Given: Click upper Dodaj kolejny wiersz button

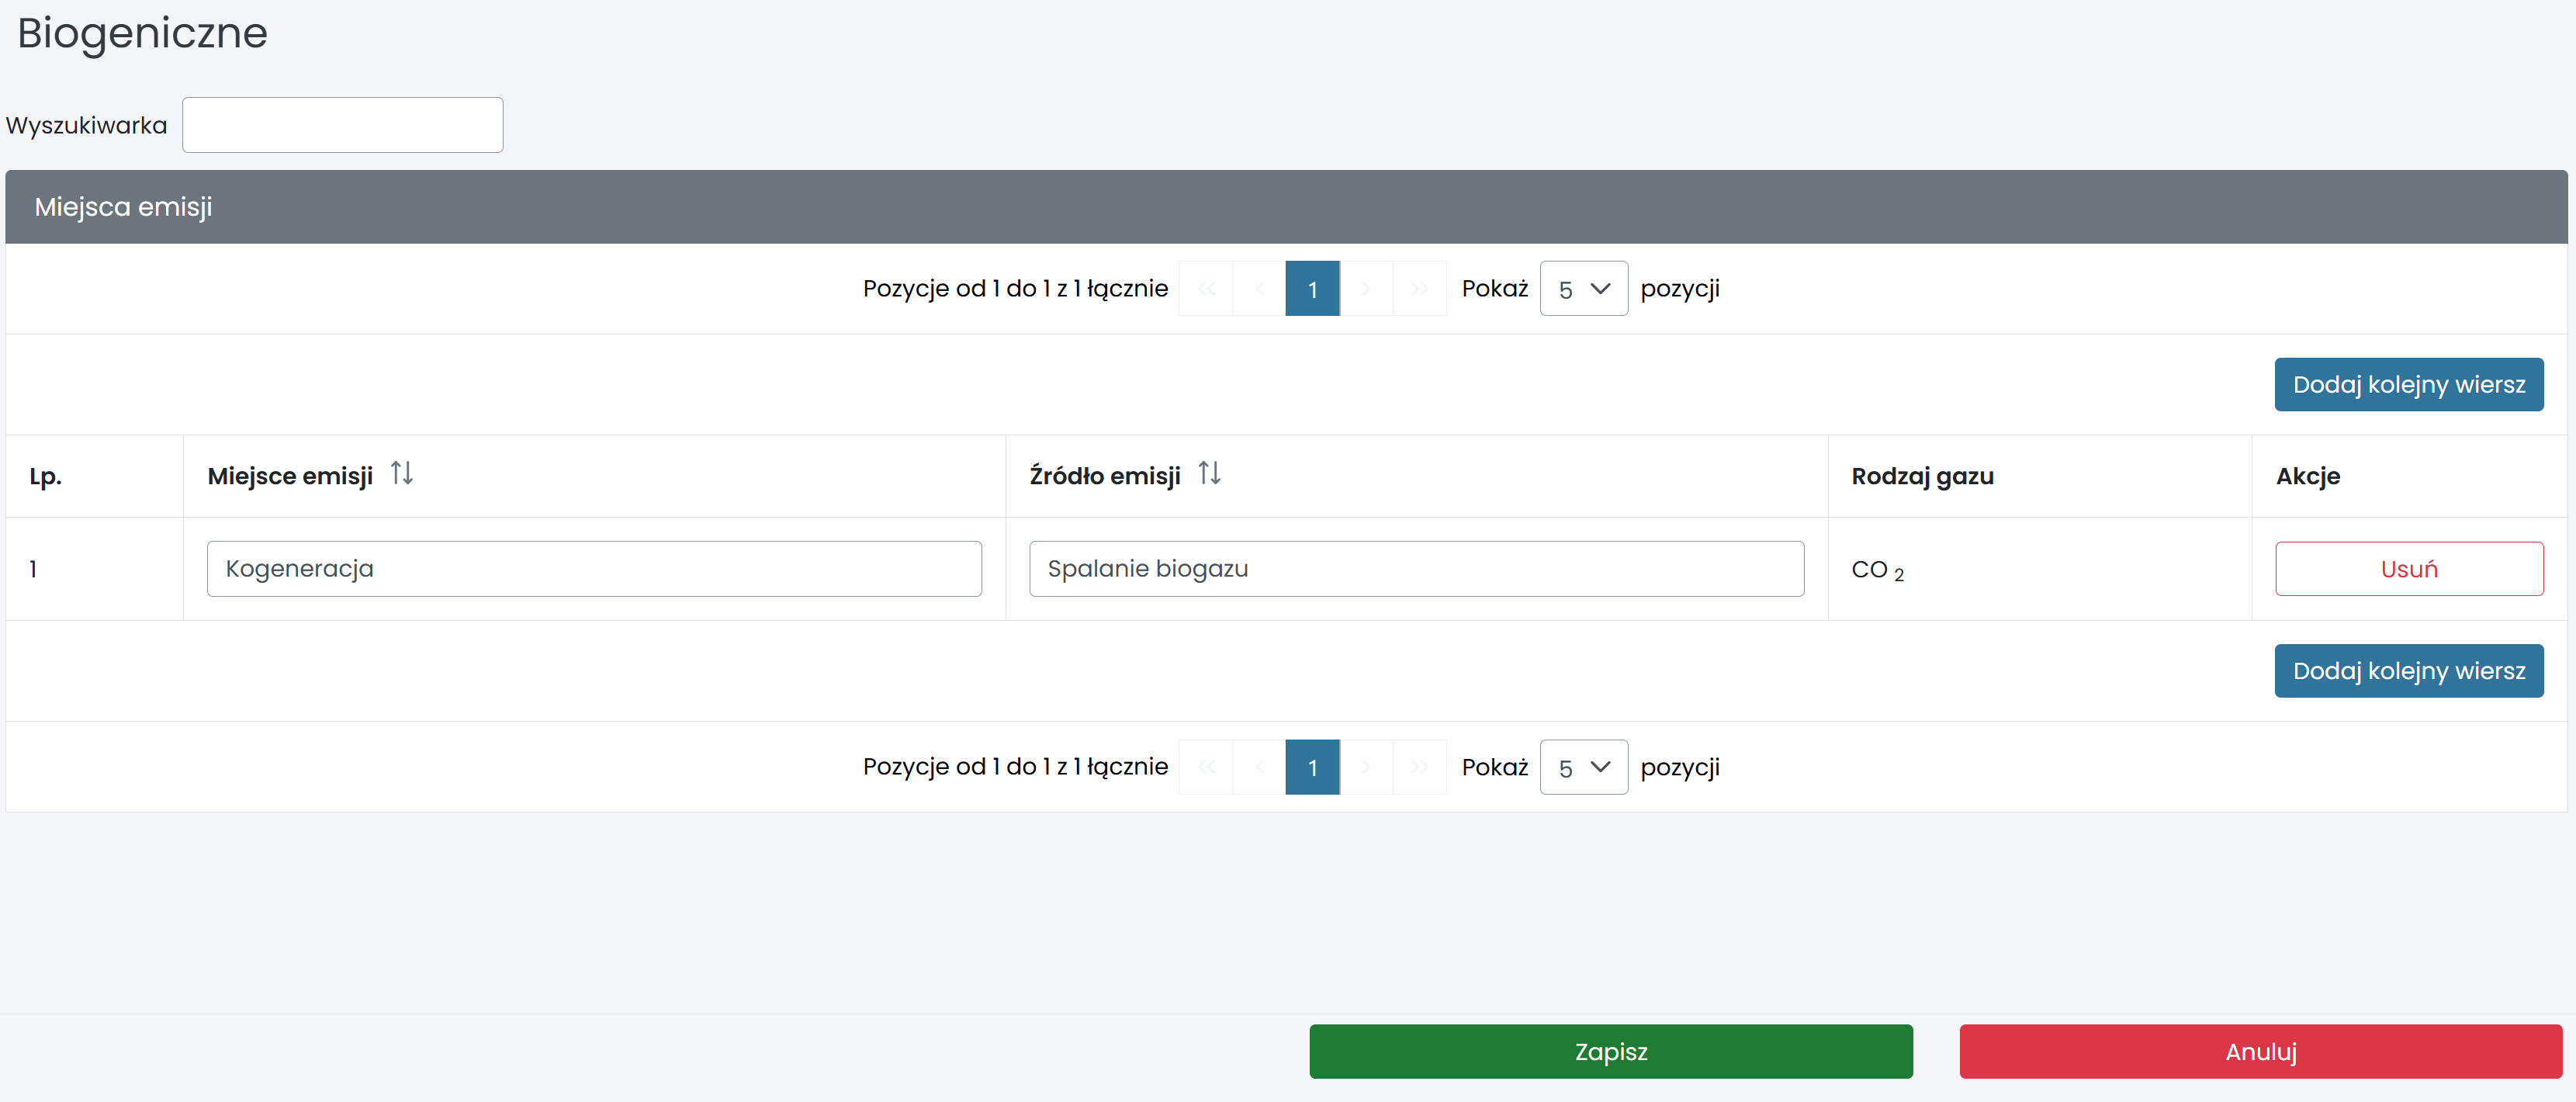Looking at the screenshot, I should [2408, 385].
